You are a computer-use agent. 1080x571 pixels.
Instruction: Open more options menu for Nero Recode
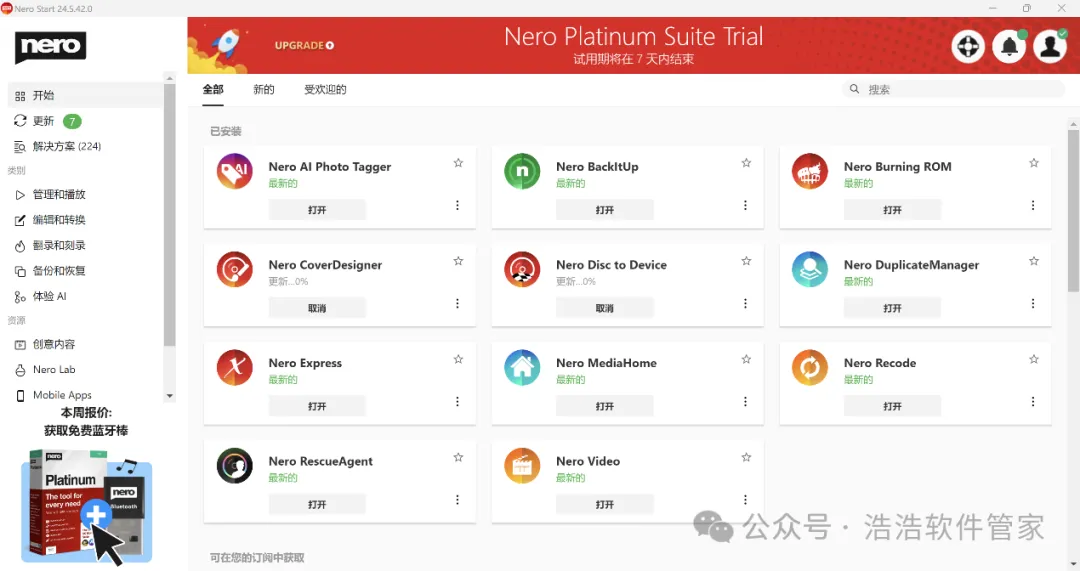[1032, 402]
